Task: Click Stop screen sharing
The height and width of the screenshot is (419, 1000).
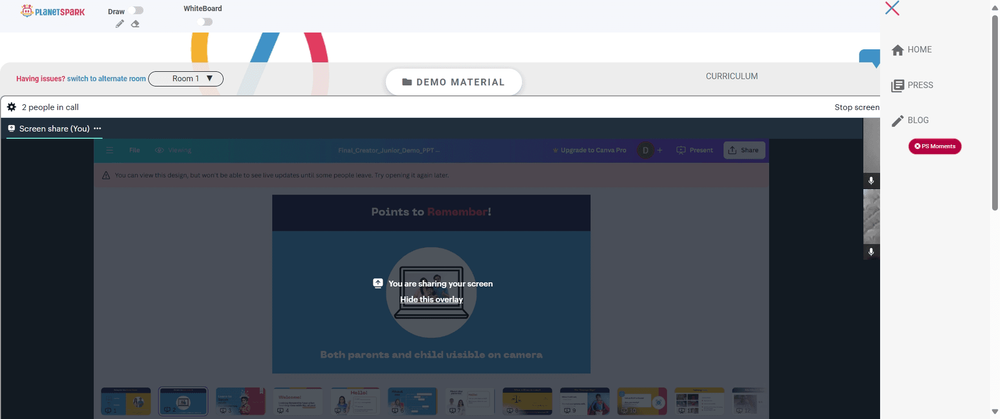Action: point(857,107)
